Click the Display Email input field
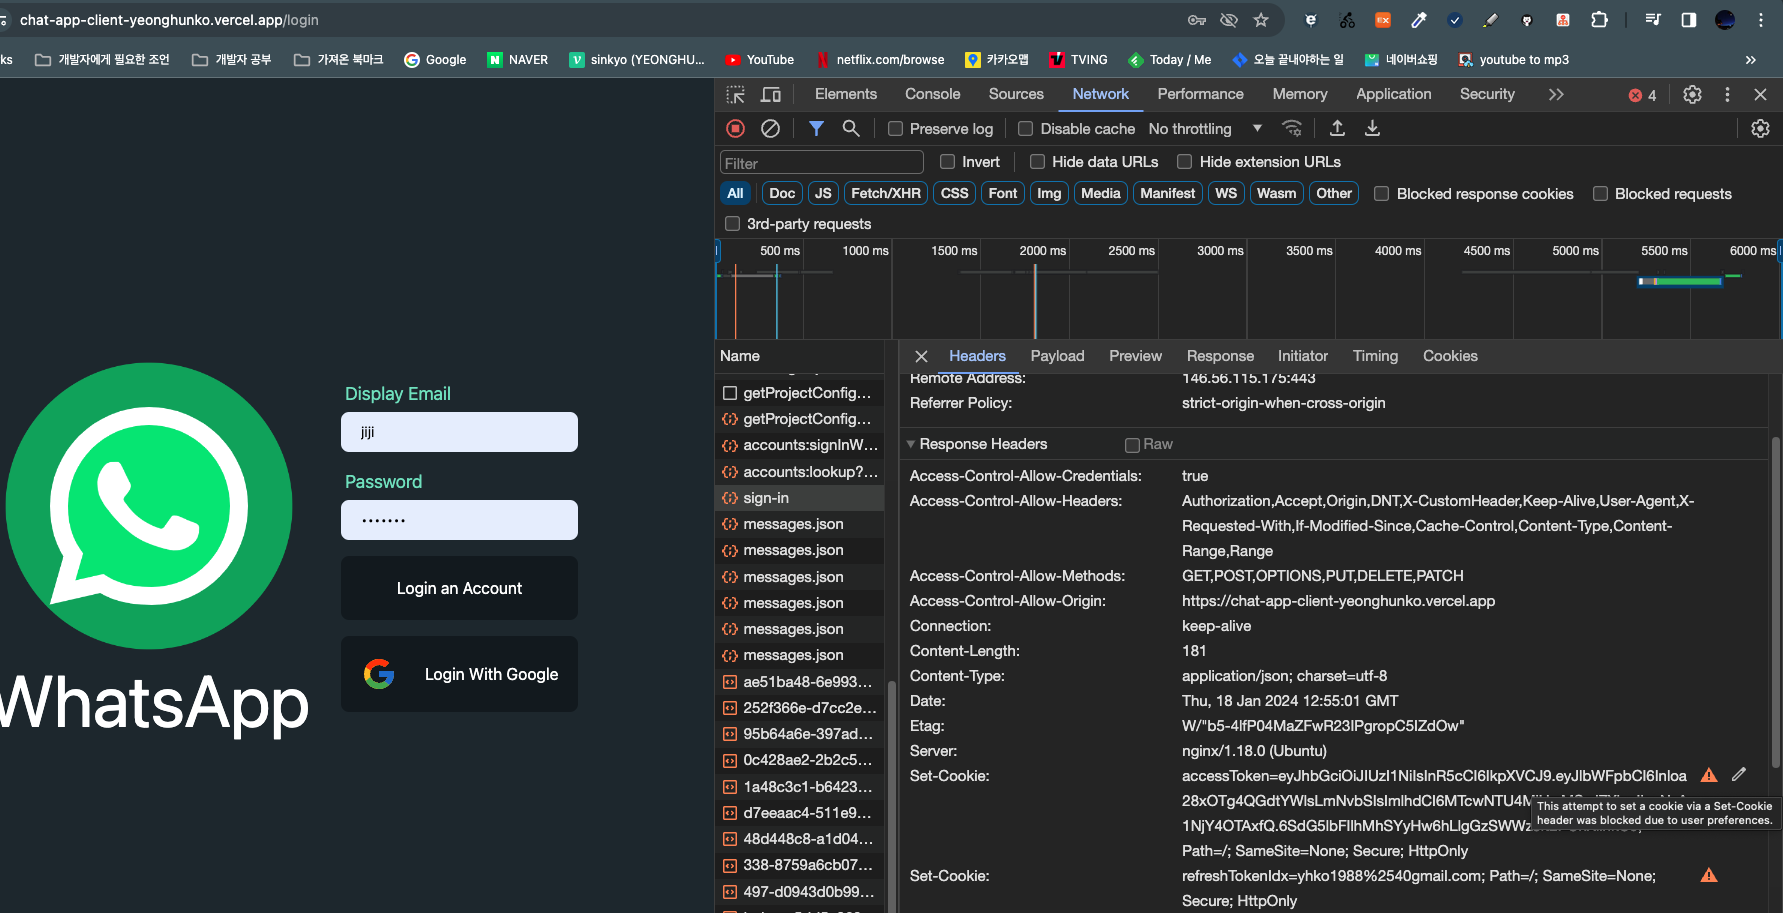Screen dimensions: 1783x913 coord(459,432)
